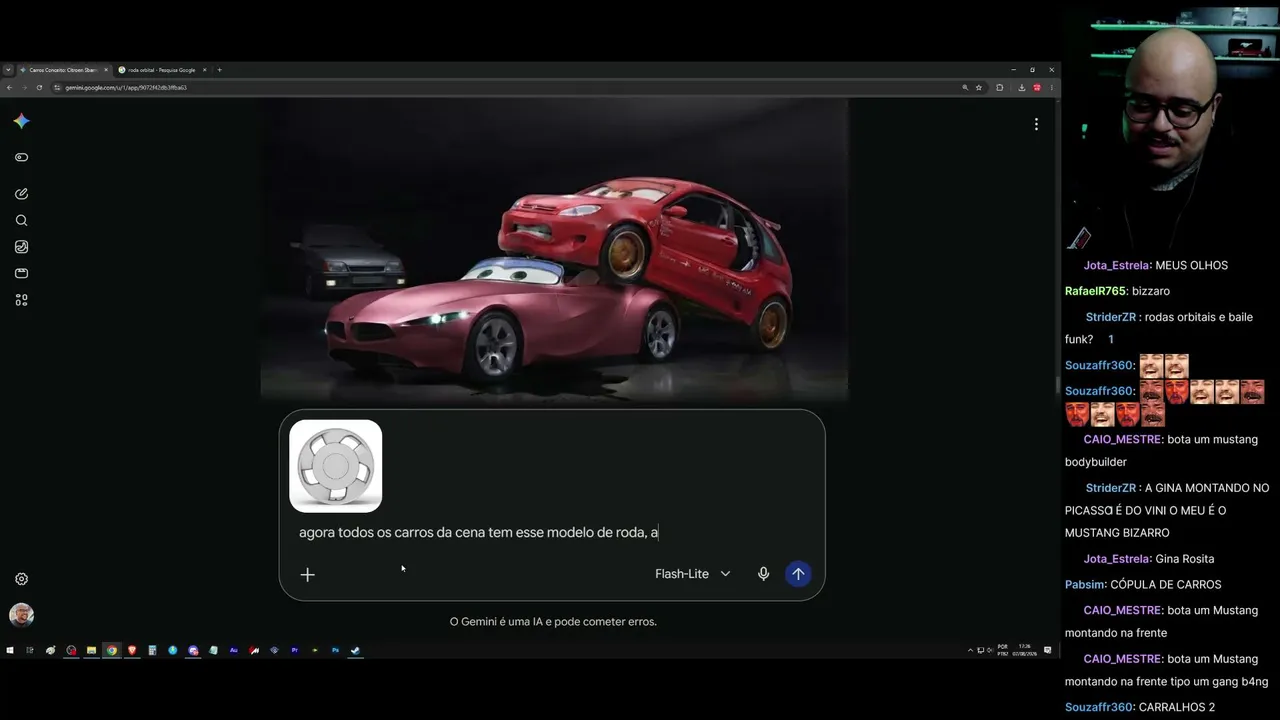
Task: Switch to the roda orbital Google tab
Action: pos(161,70)
